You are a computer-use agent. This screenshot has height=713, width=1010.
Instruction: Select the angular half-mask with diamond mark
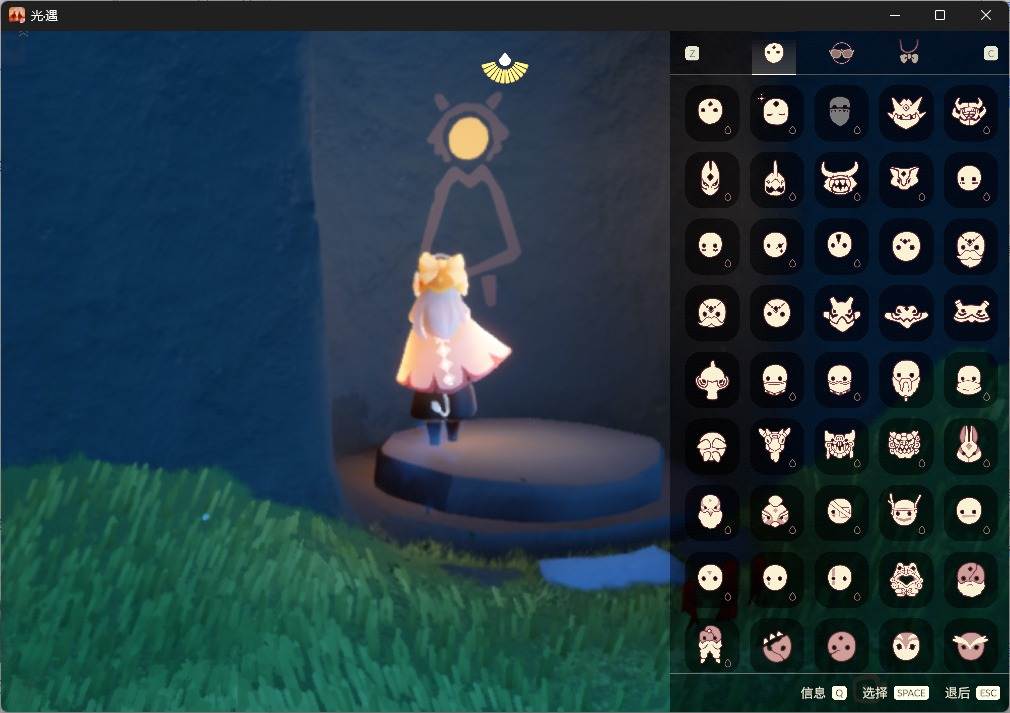point(906,179)
